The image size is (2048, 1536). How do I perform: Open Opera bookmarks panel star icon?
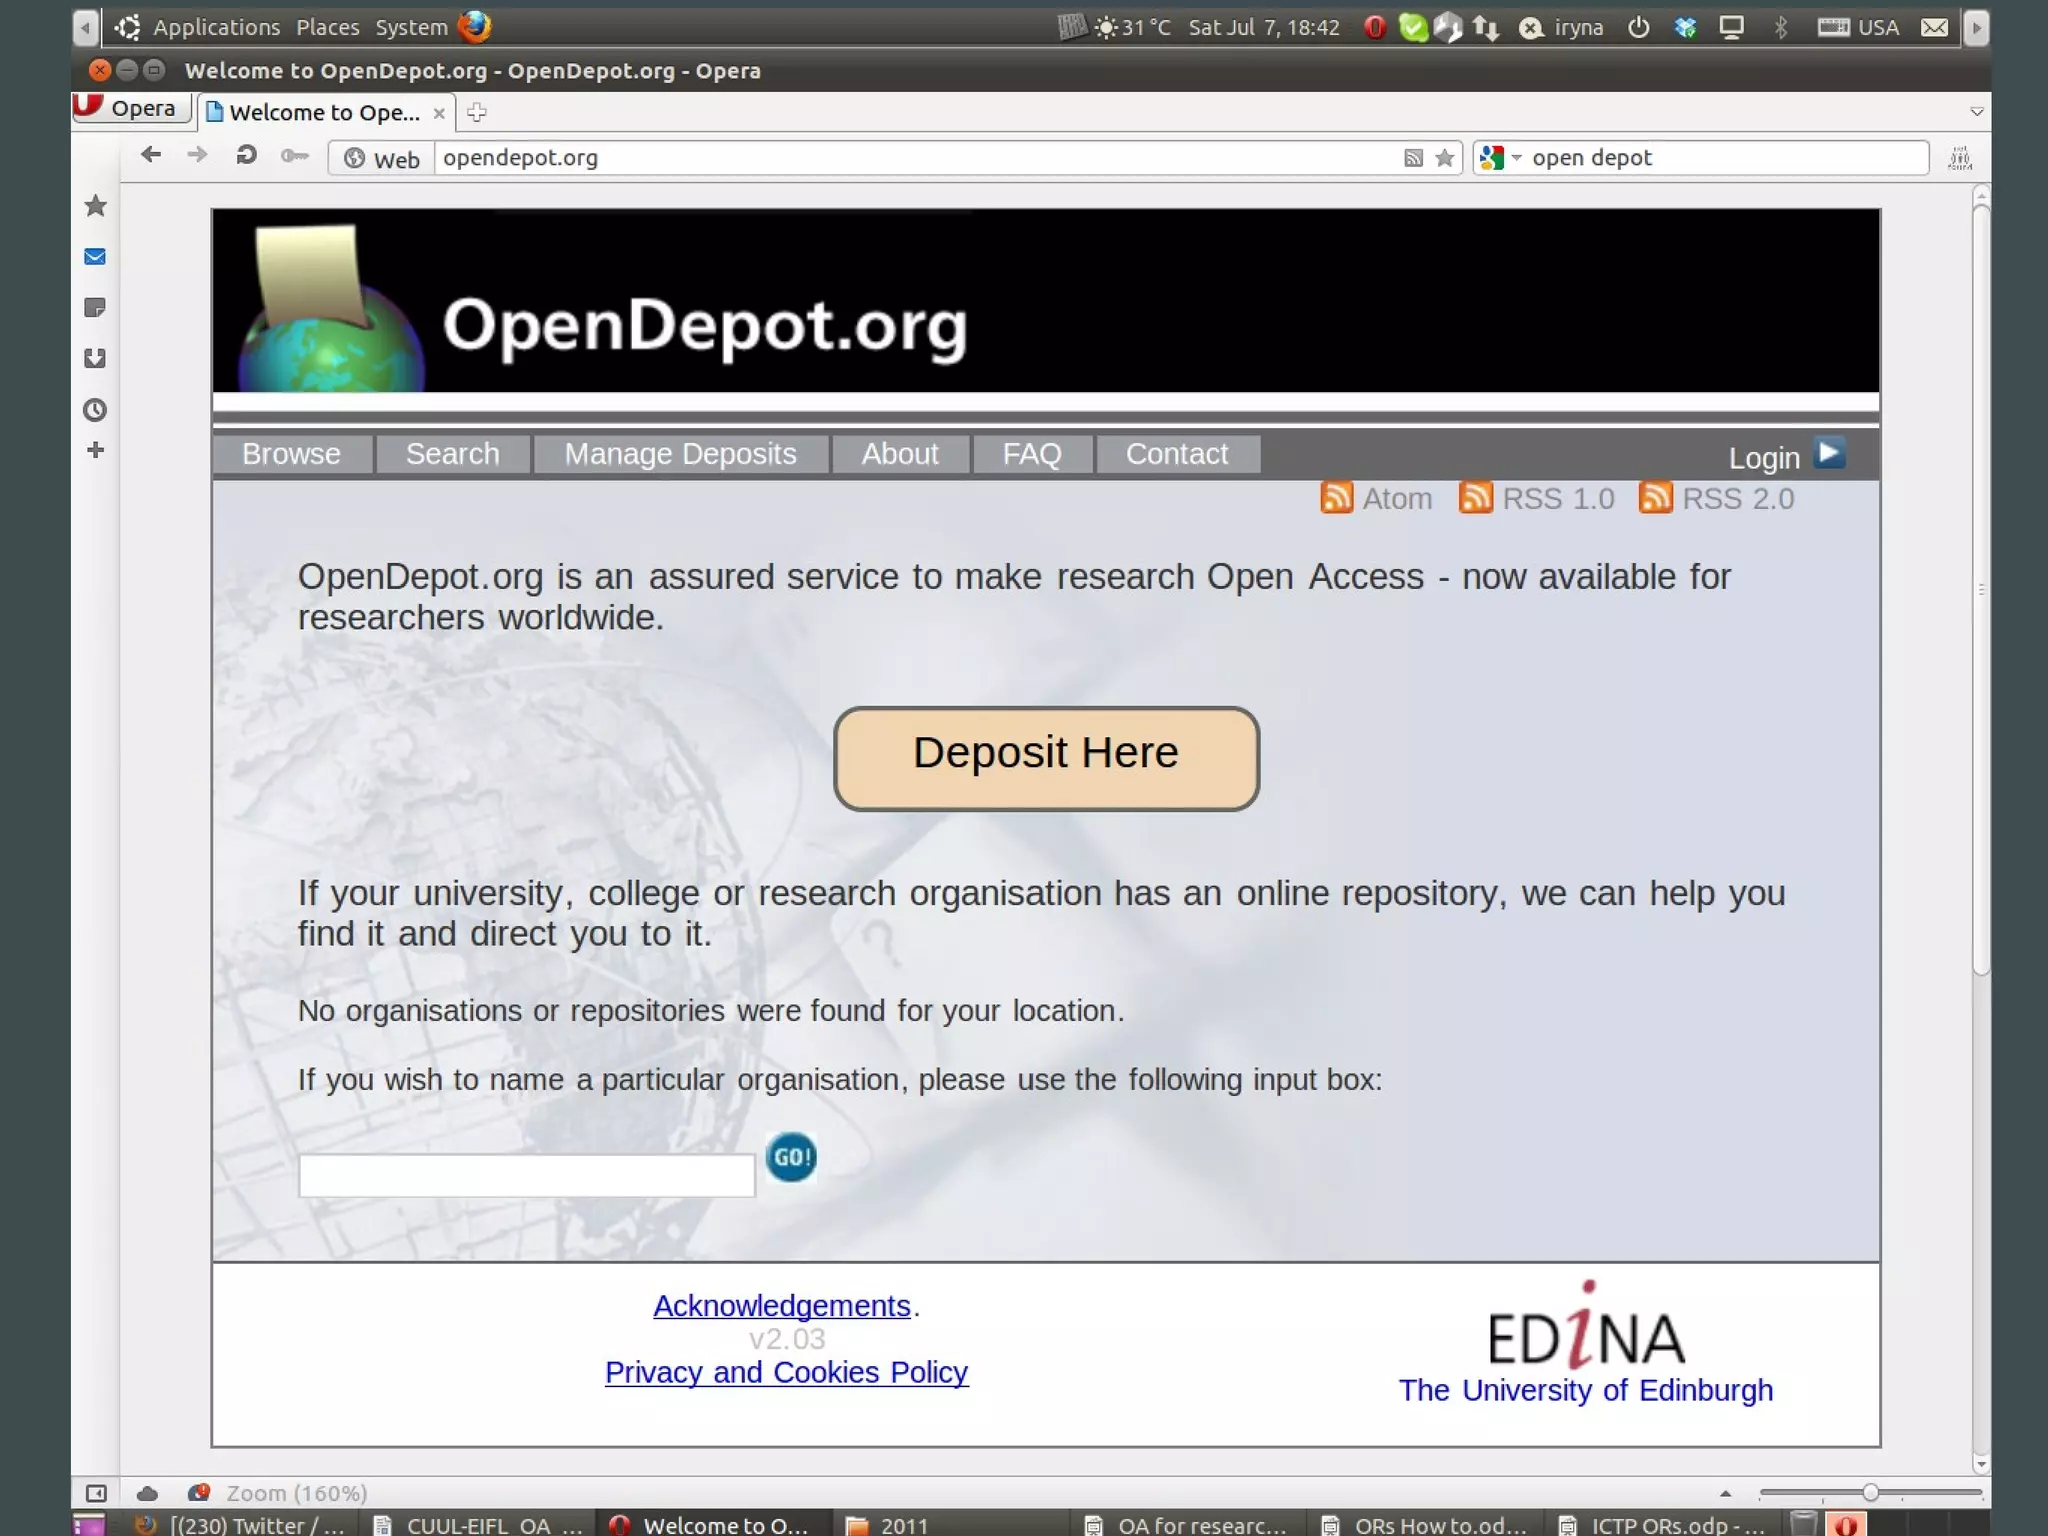point(95,206)
